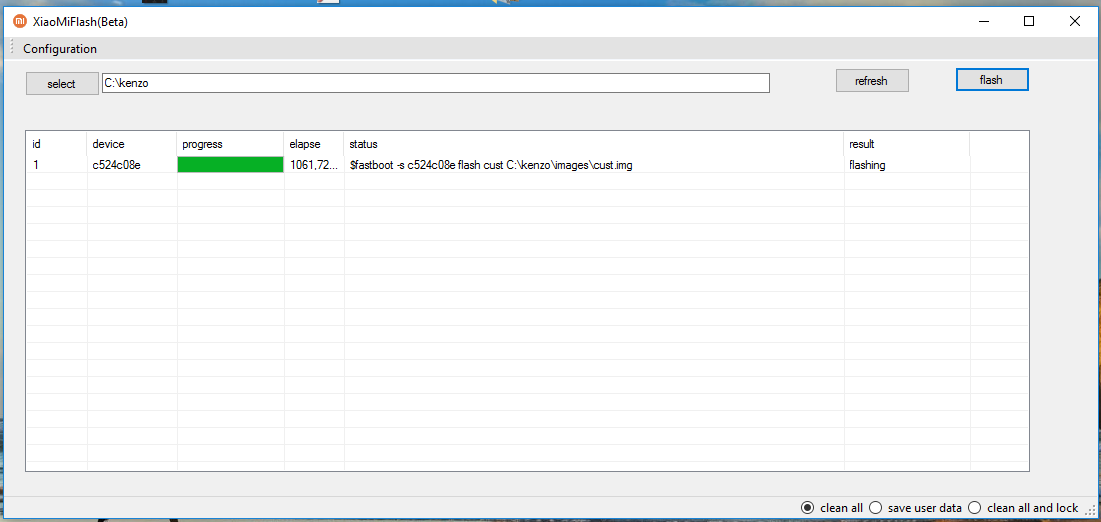Viewport: 1101px width, 522px height.
Task: Focus the C:\kenzo path input field
Action: click(435, 83)
